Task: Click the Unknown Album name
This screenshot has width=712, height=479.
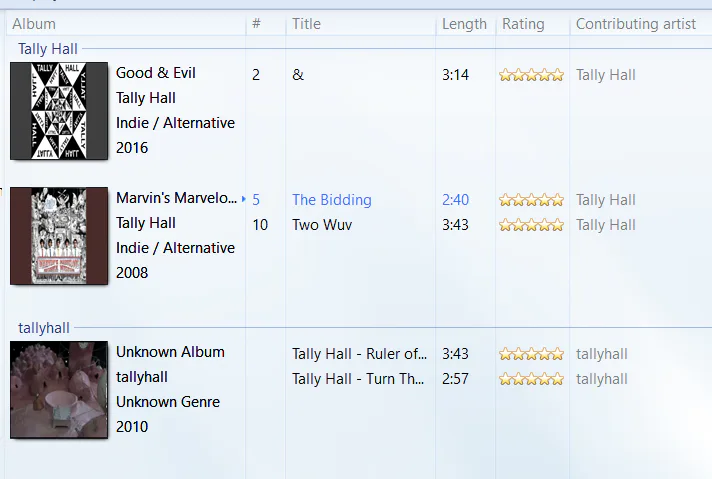Action: coord(170,352)
